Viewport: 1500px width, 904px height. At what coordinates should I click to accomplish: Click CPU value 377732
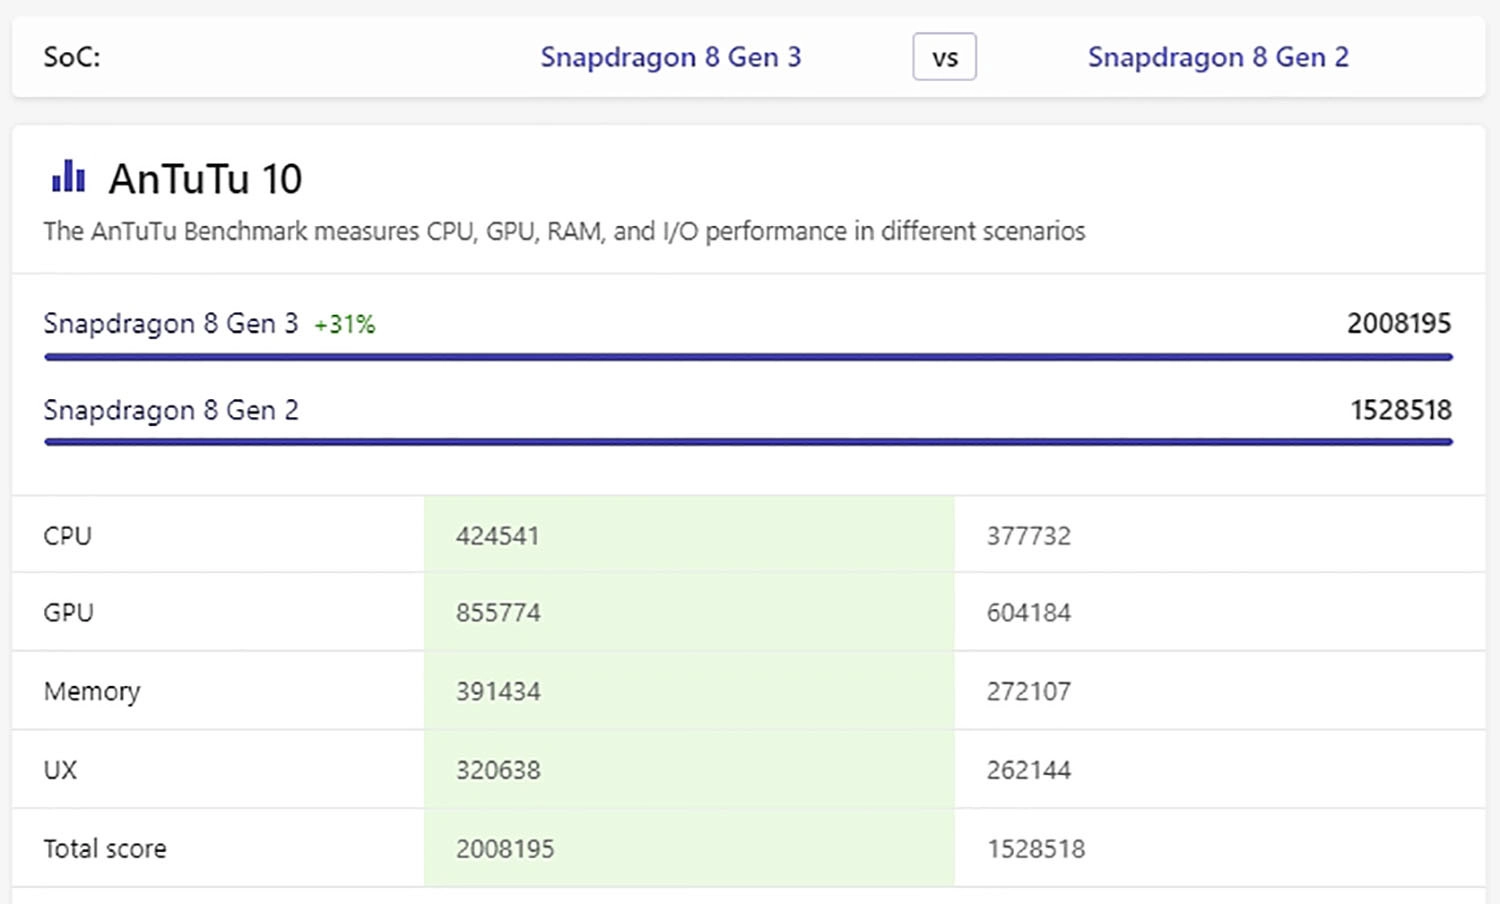click(1029, 536)
